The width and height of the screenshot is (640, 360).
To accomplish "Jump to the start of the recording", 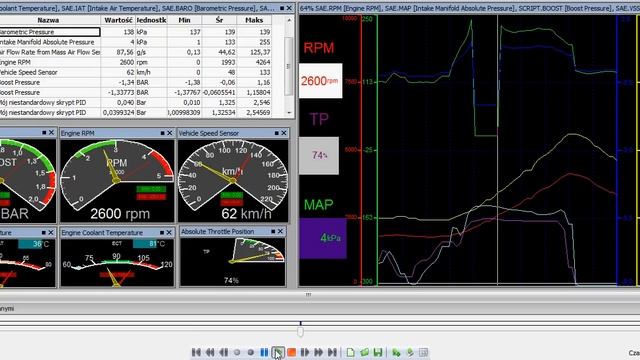I will coord(196,352).
